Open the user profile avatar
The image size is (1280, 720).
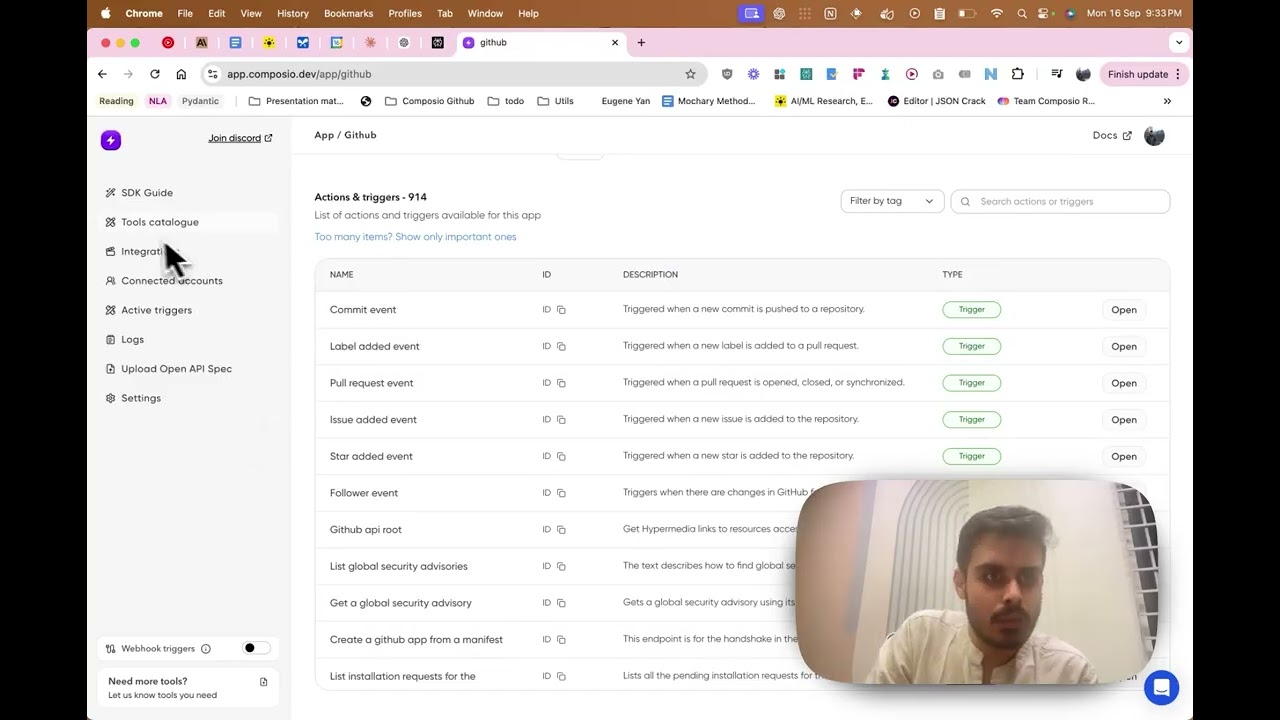(x=1154, y=136)
